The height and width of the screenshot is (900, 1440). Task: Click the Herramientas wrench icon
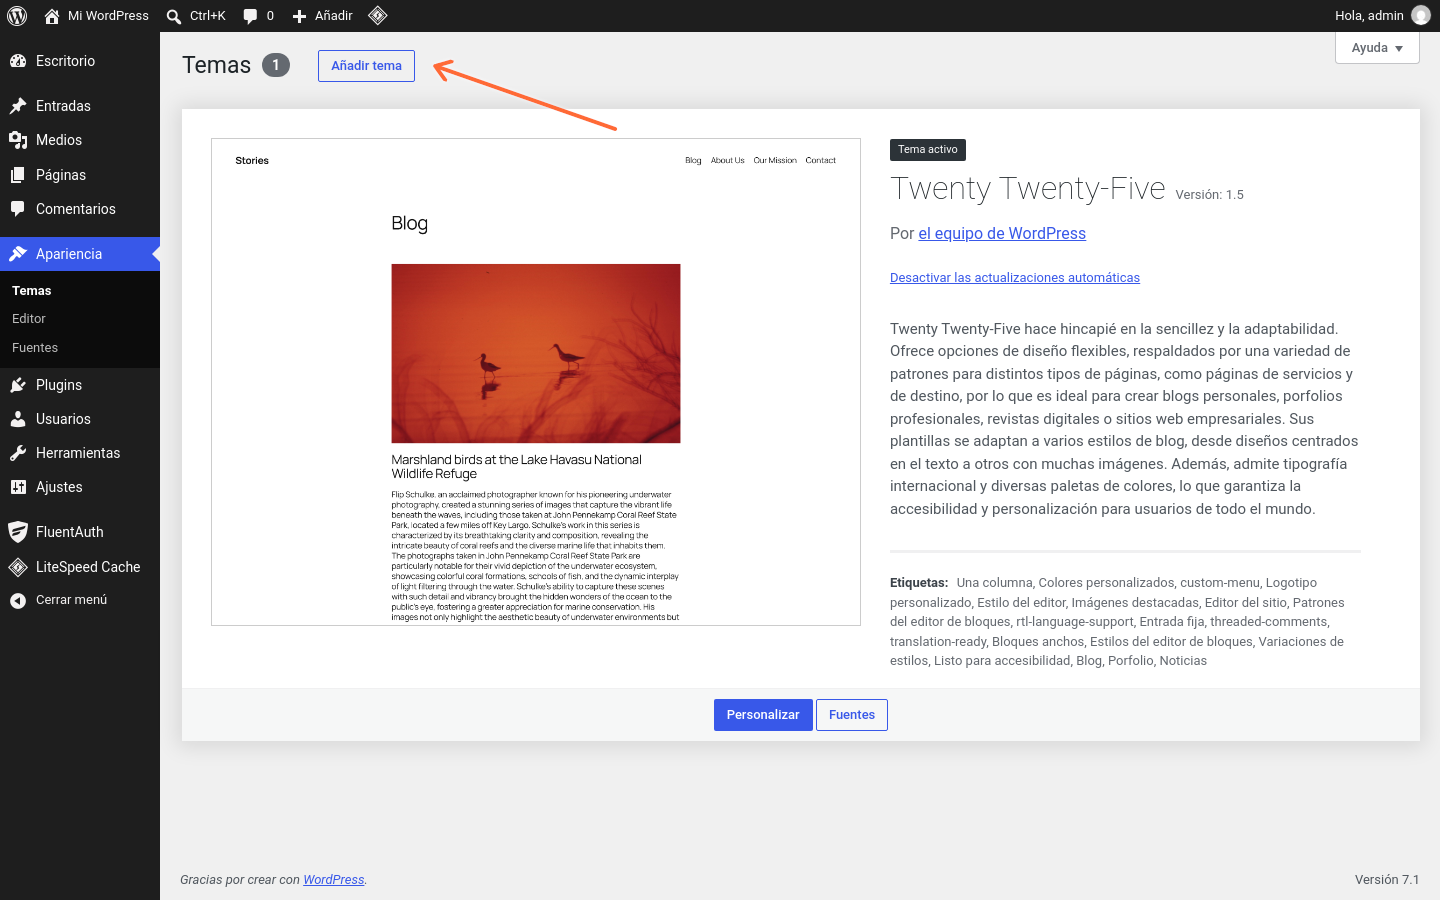point(18,453)
